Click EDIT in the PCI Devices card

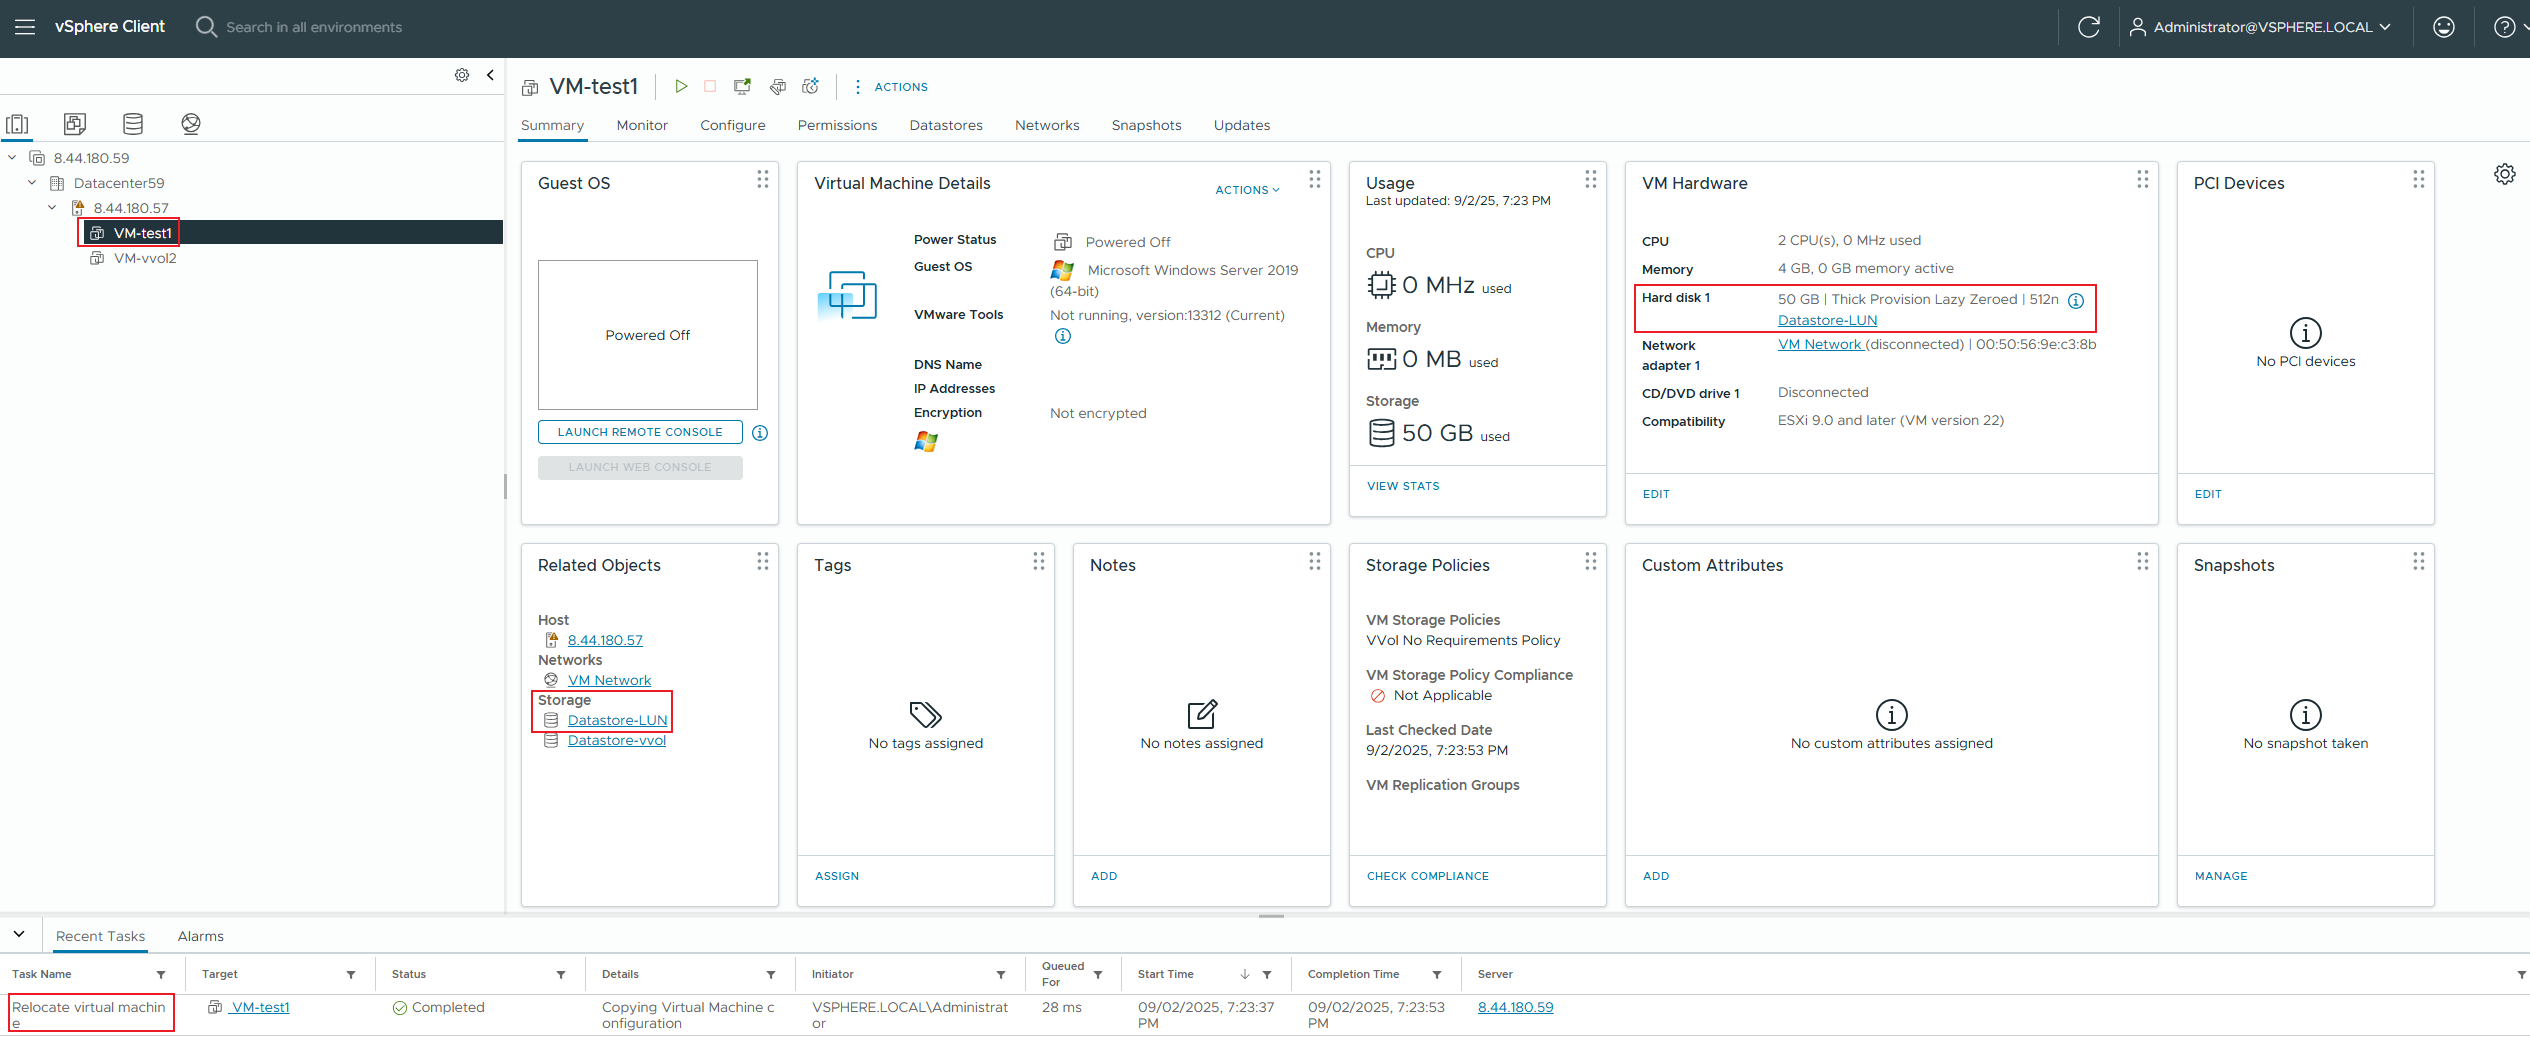2208,494
